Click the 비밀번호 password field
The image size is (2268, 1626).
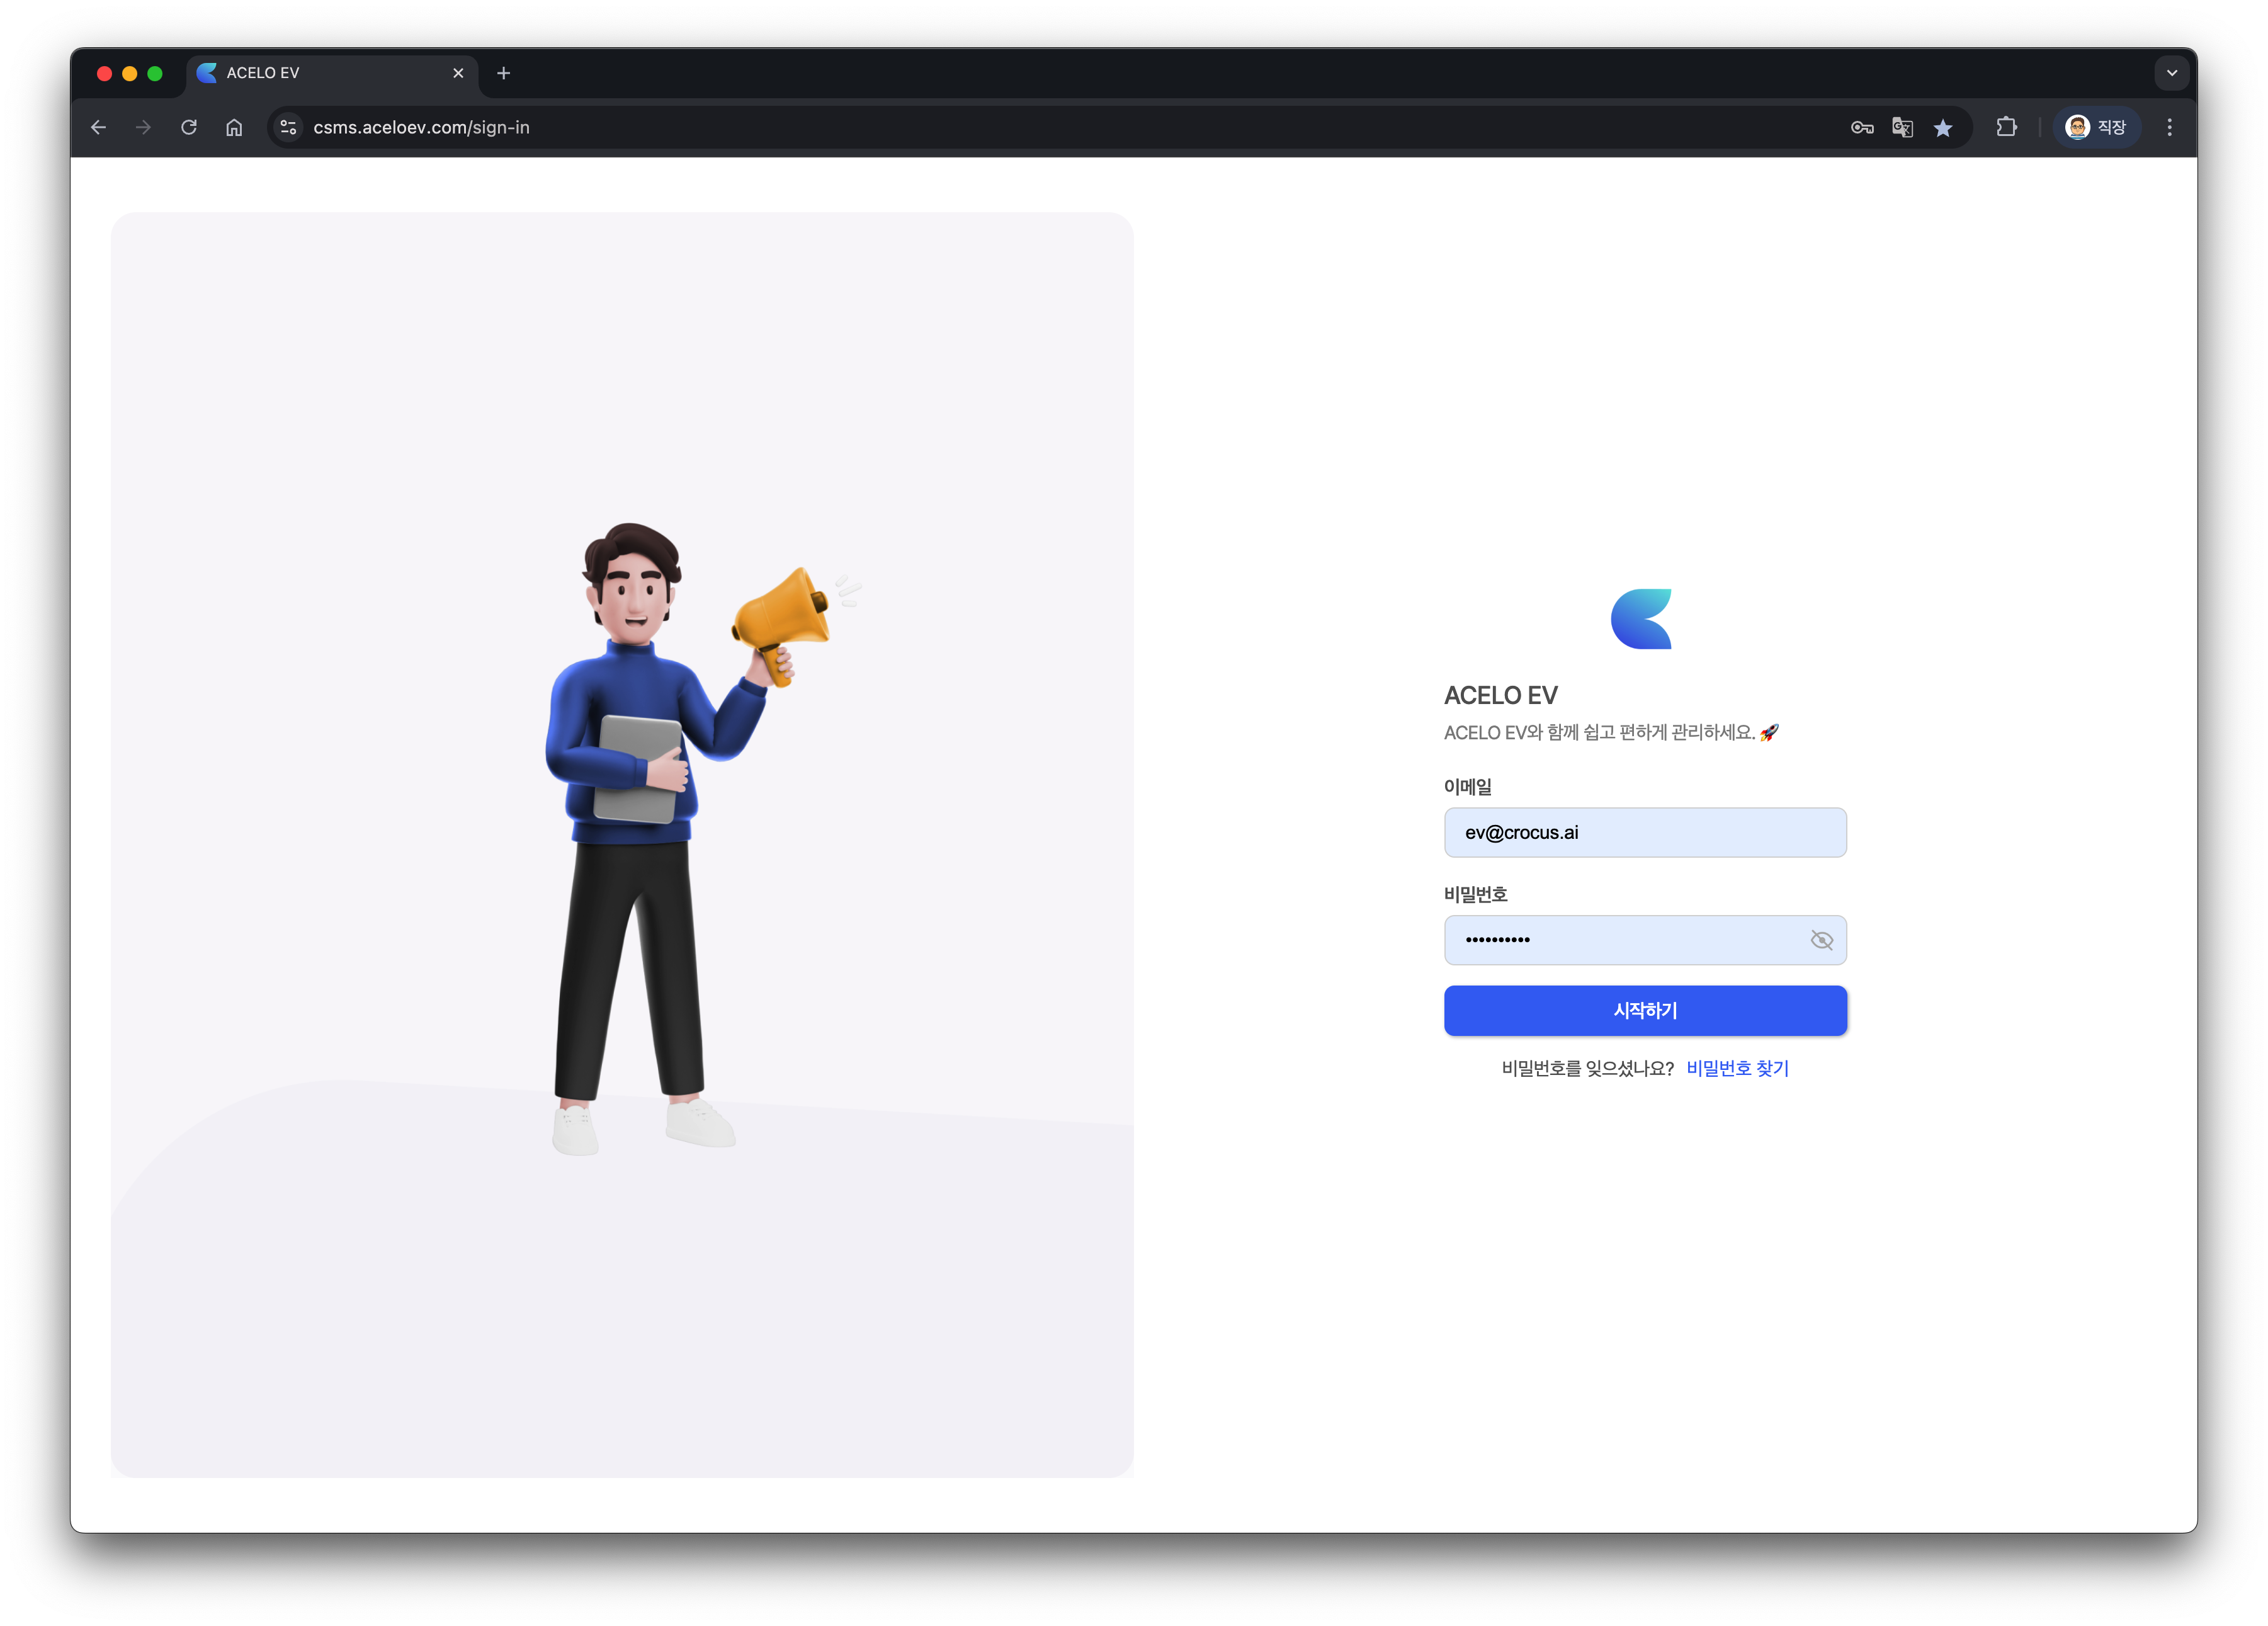pyautogui.click(x=1620, y=940)
